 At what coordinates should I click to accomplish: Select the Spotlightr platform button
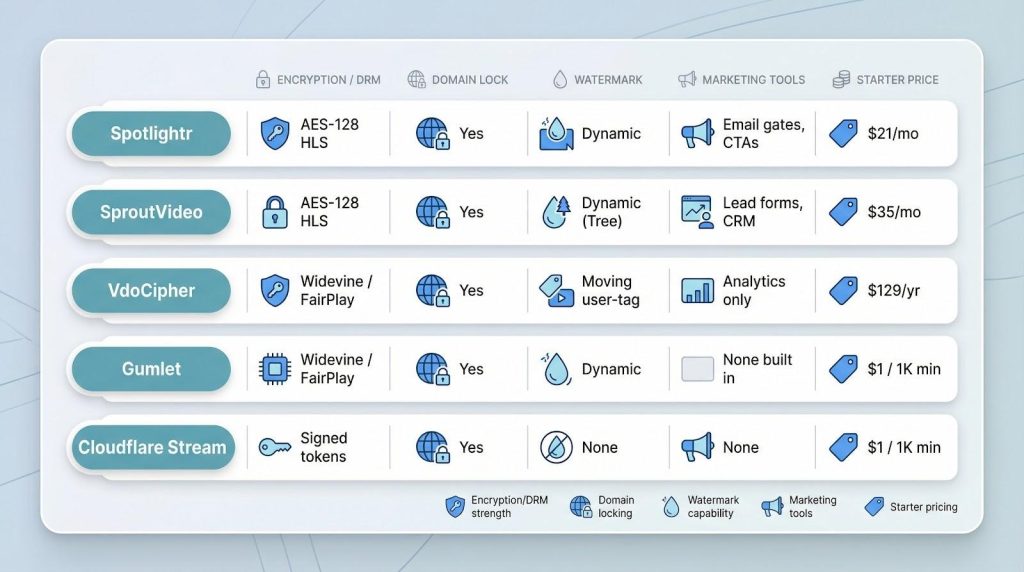pos(150,134)
